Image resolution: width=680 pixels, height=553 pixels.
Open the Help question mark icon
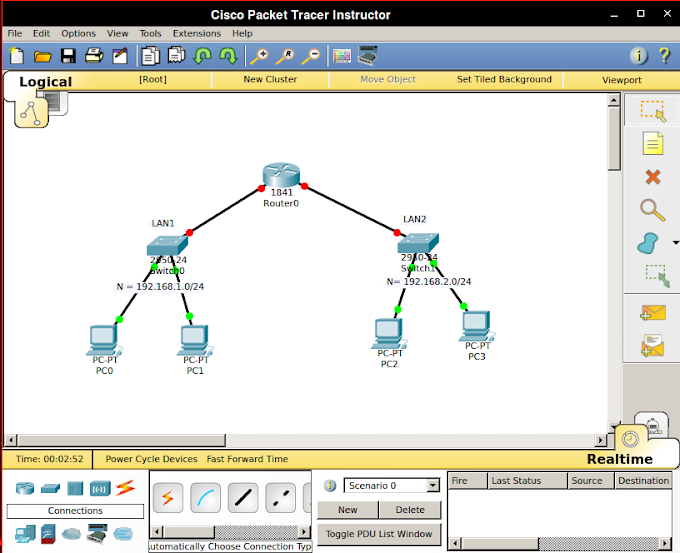click(x=664, y=56)
